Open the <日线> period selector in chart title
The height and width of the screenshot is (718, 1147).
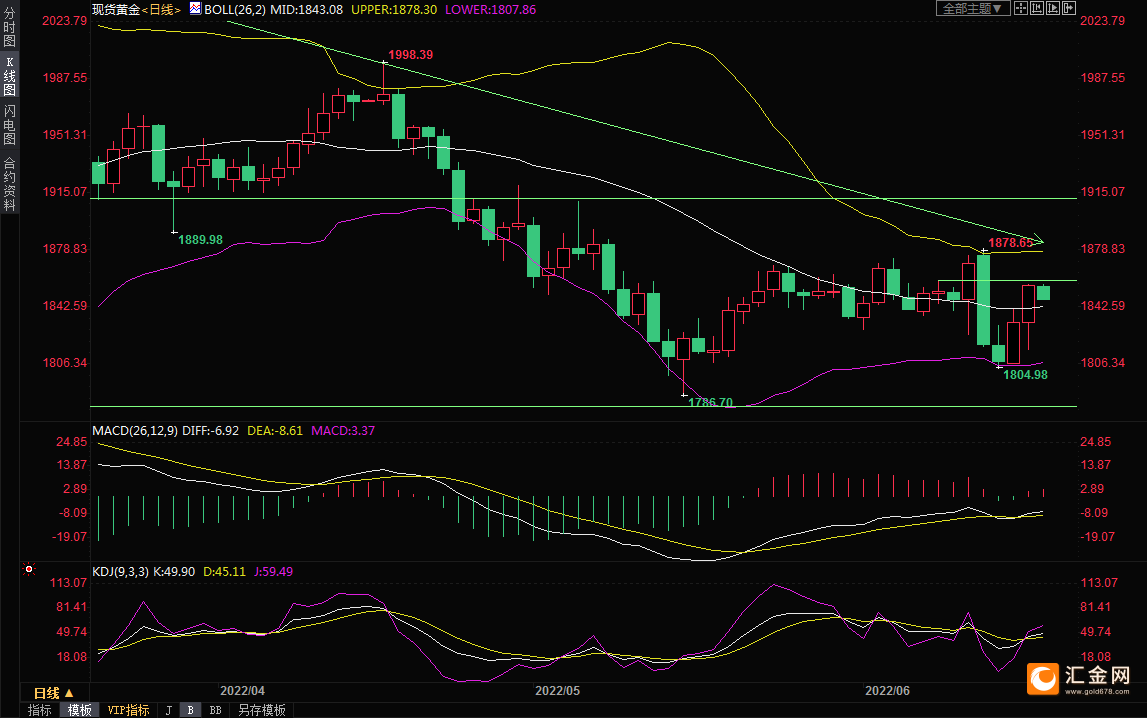pyautogui.click(x=160, y=9)
